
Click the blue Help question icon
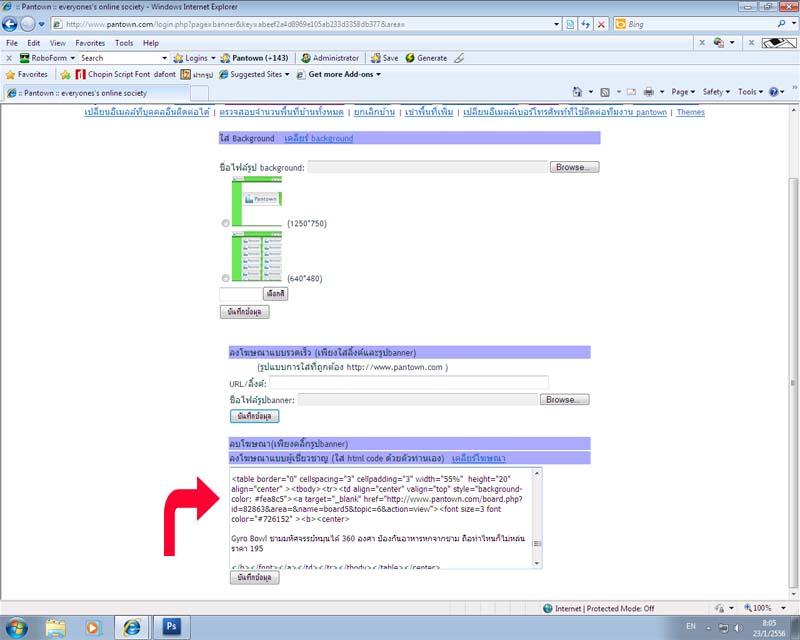tap(773, 92)
